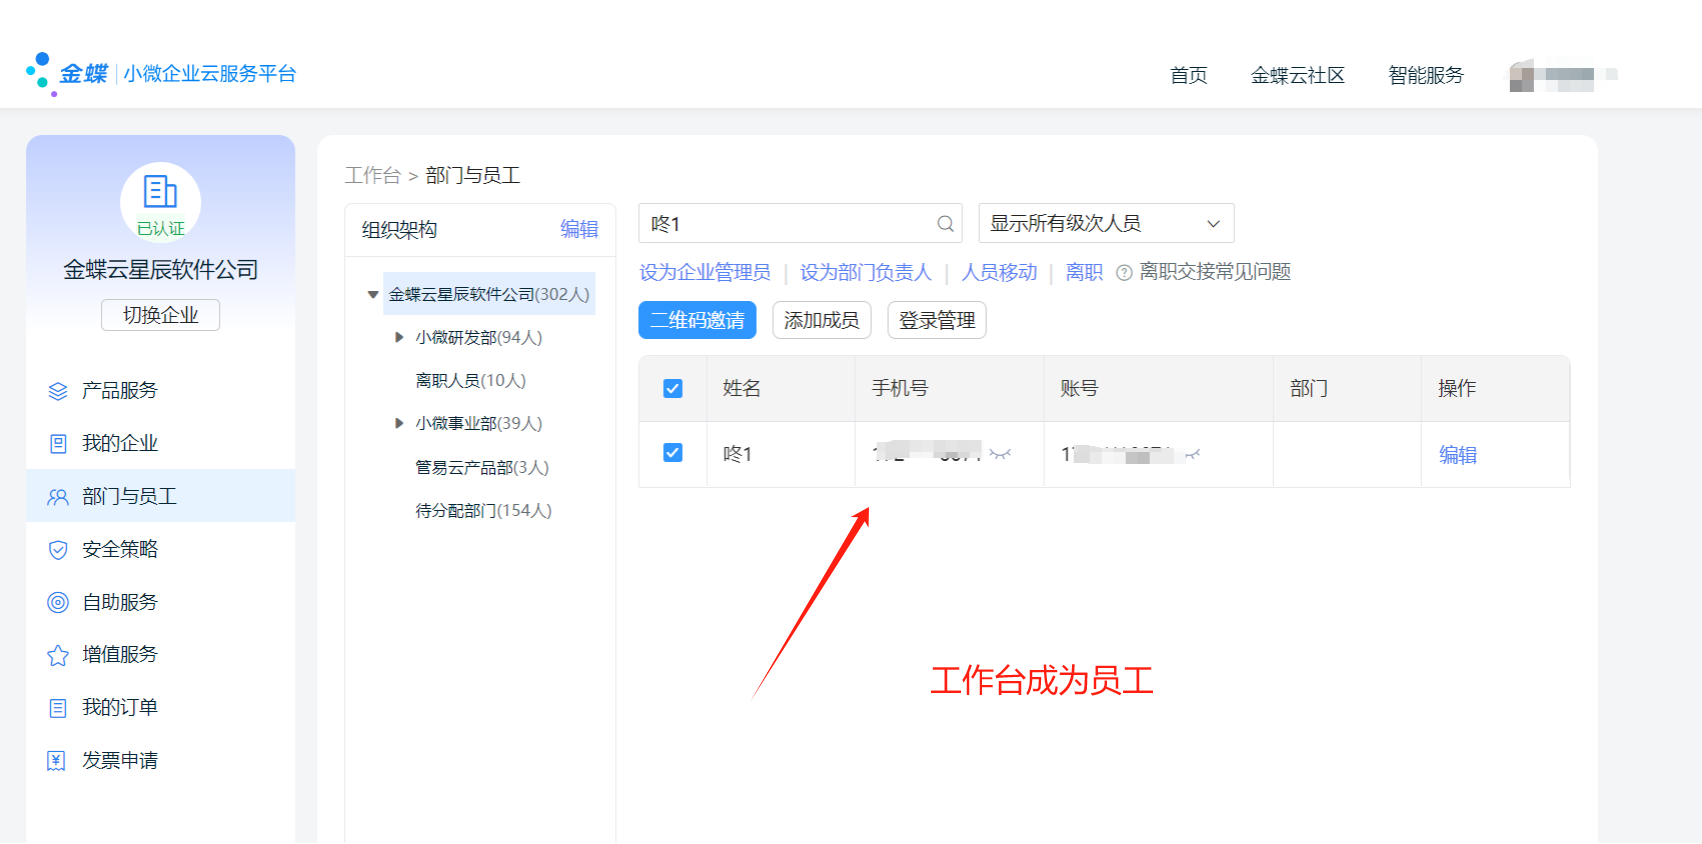Select 小微事业部(39人) department
The image size is (1702, 844).
click(x=479, y=424)
